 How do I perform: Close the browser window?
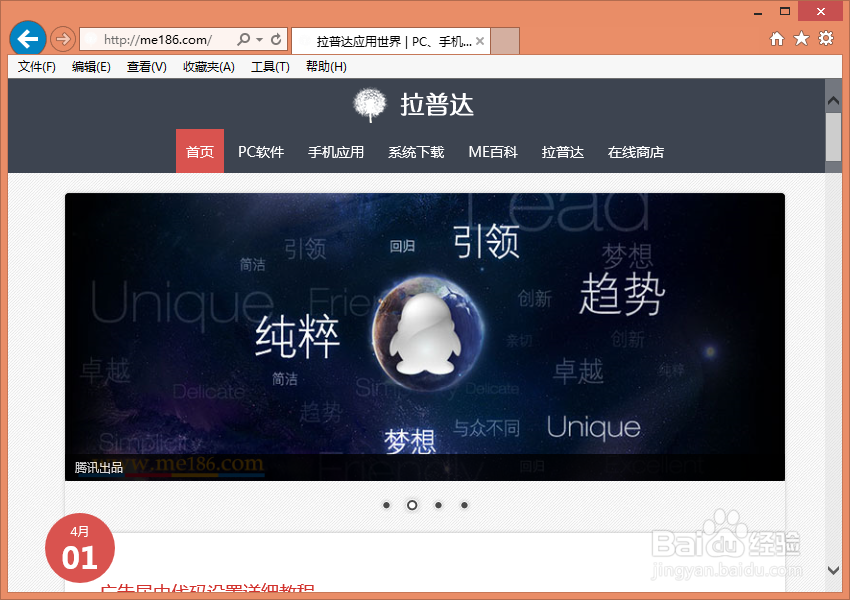pos(821,11)
